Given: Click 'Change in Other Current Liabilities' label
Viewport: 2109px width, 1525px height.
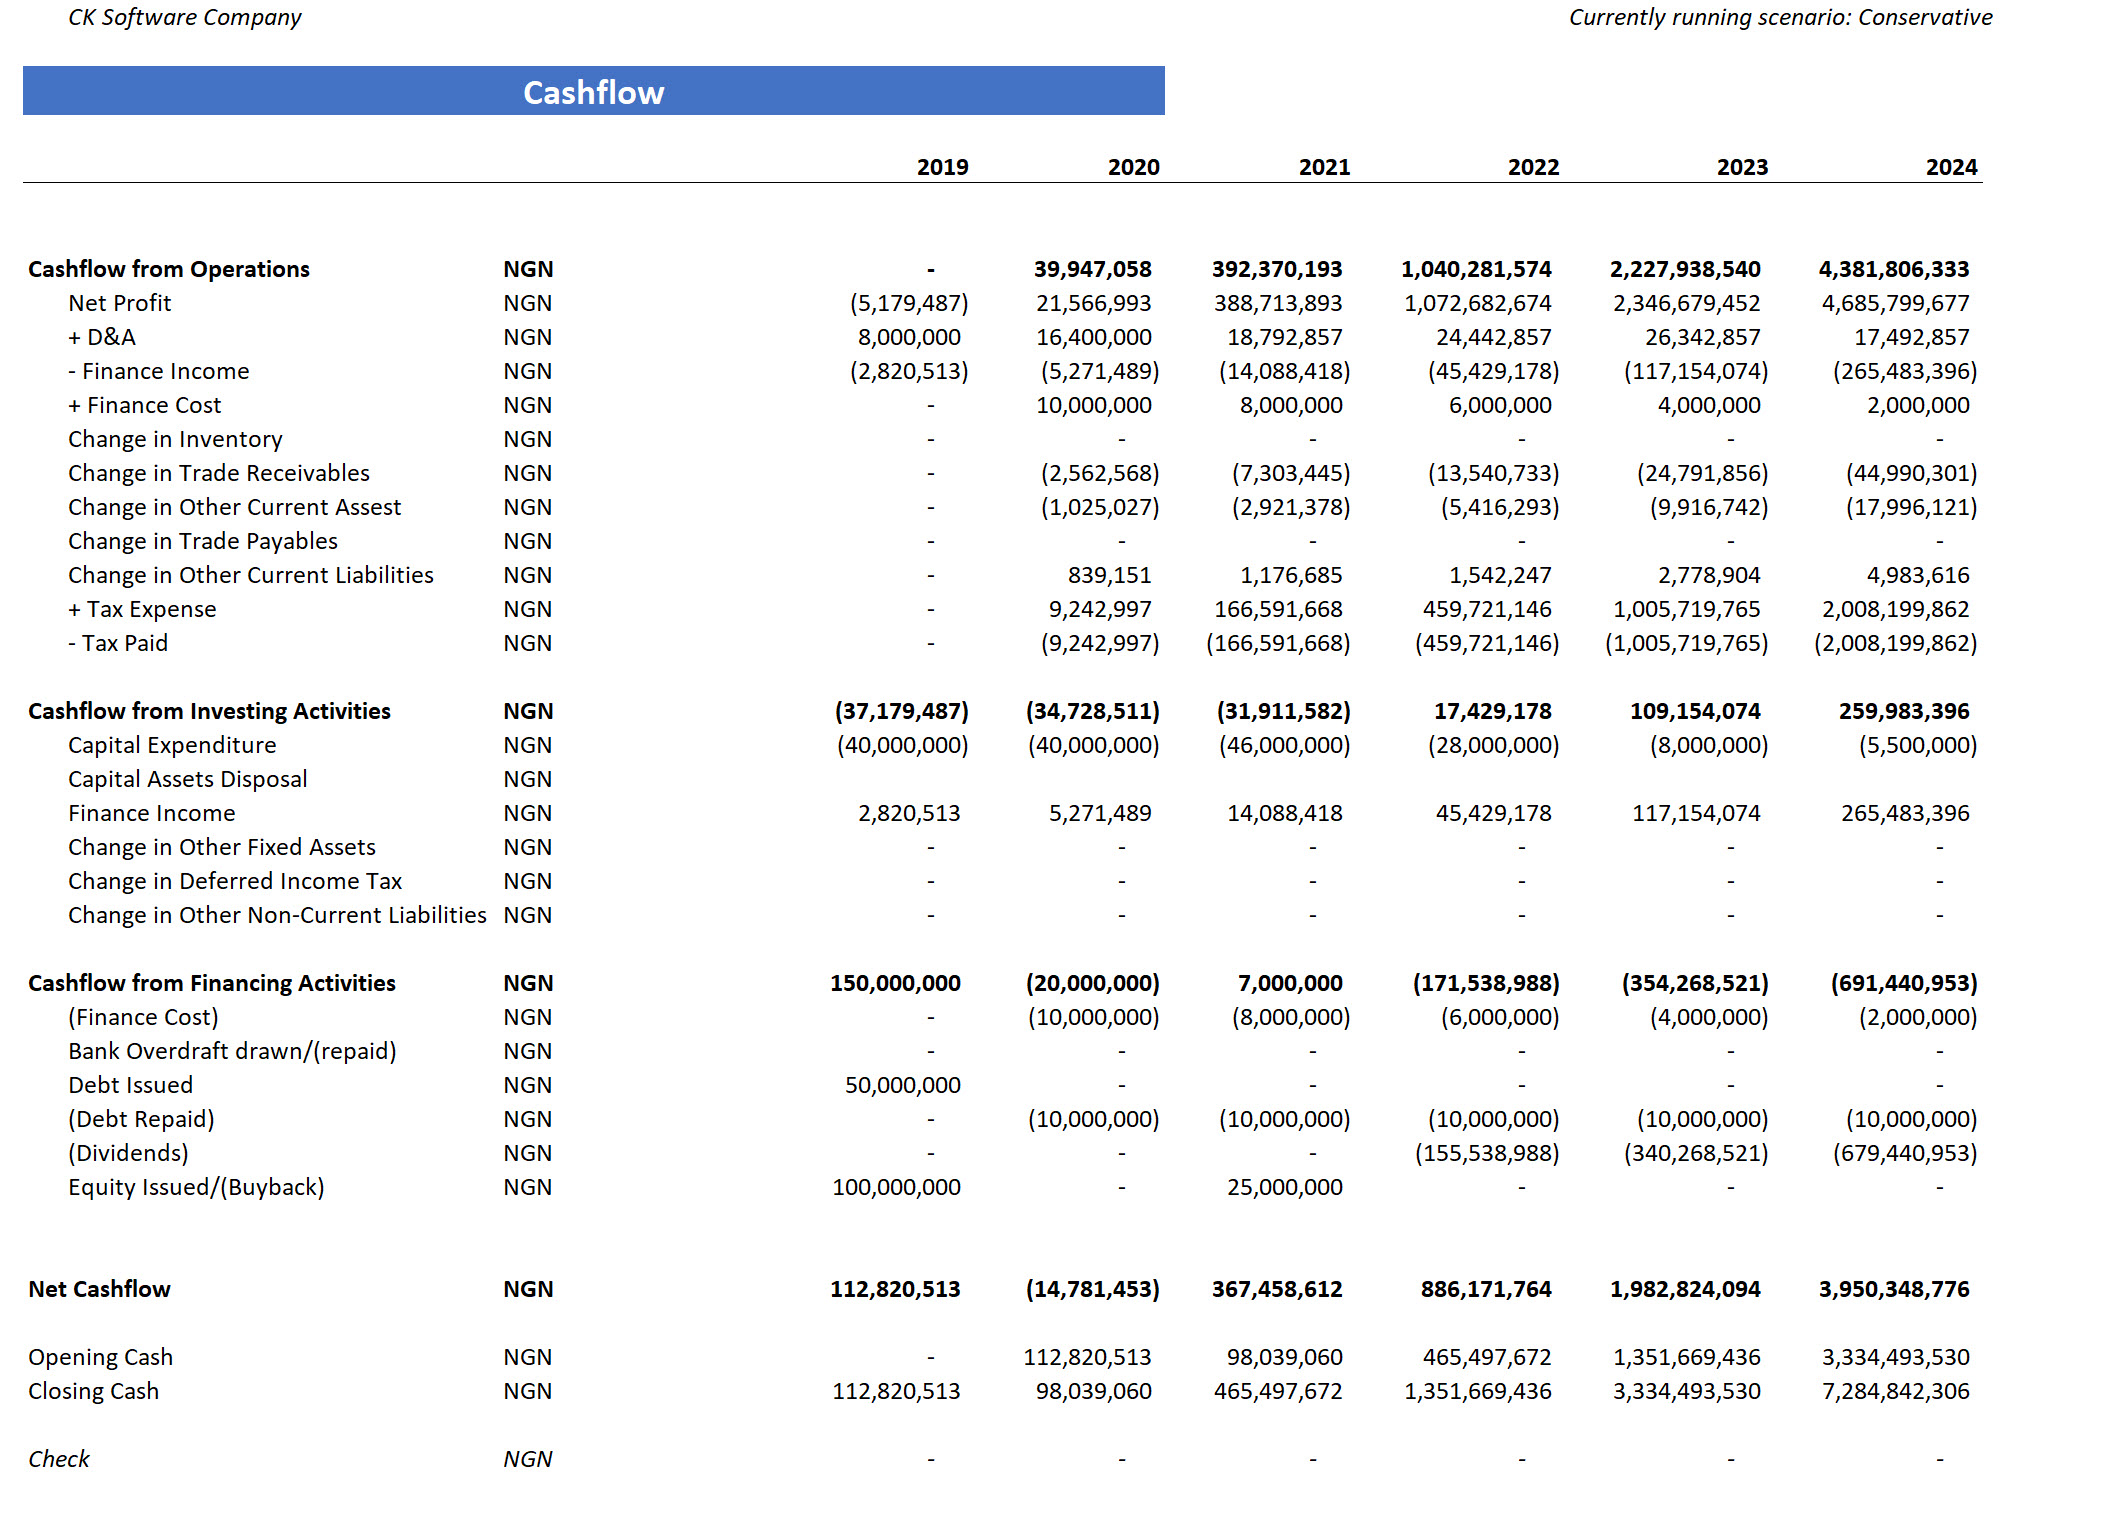Looking at the screenshot, I should tap(250, 575).
